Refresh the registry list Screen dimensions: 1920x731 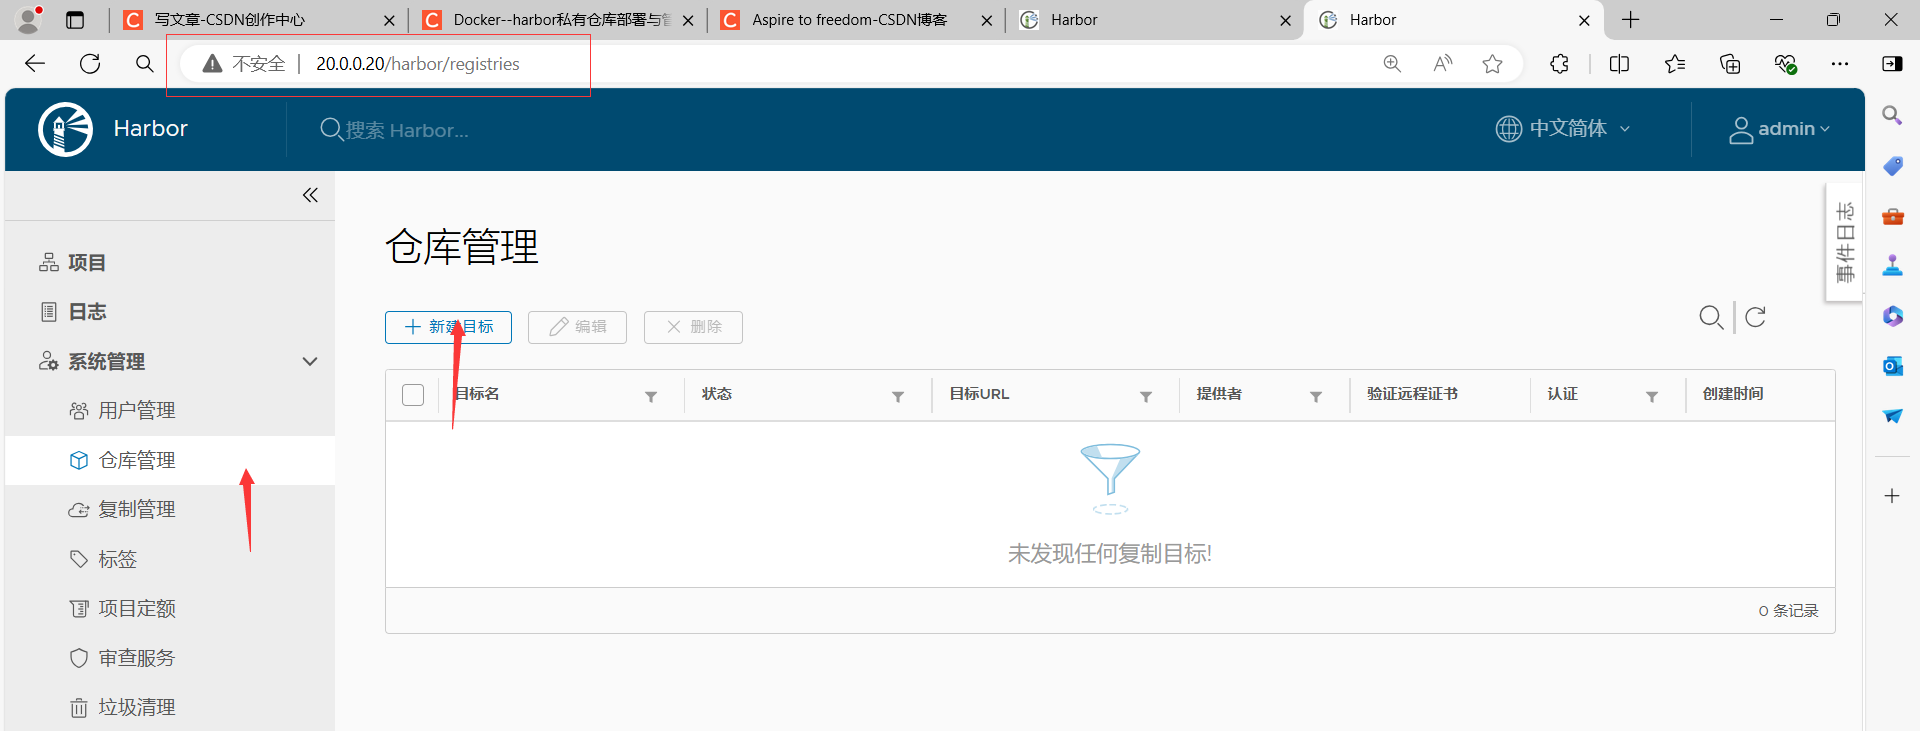pos(1755,317)
